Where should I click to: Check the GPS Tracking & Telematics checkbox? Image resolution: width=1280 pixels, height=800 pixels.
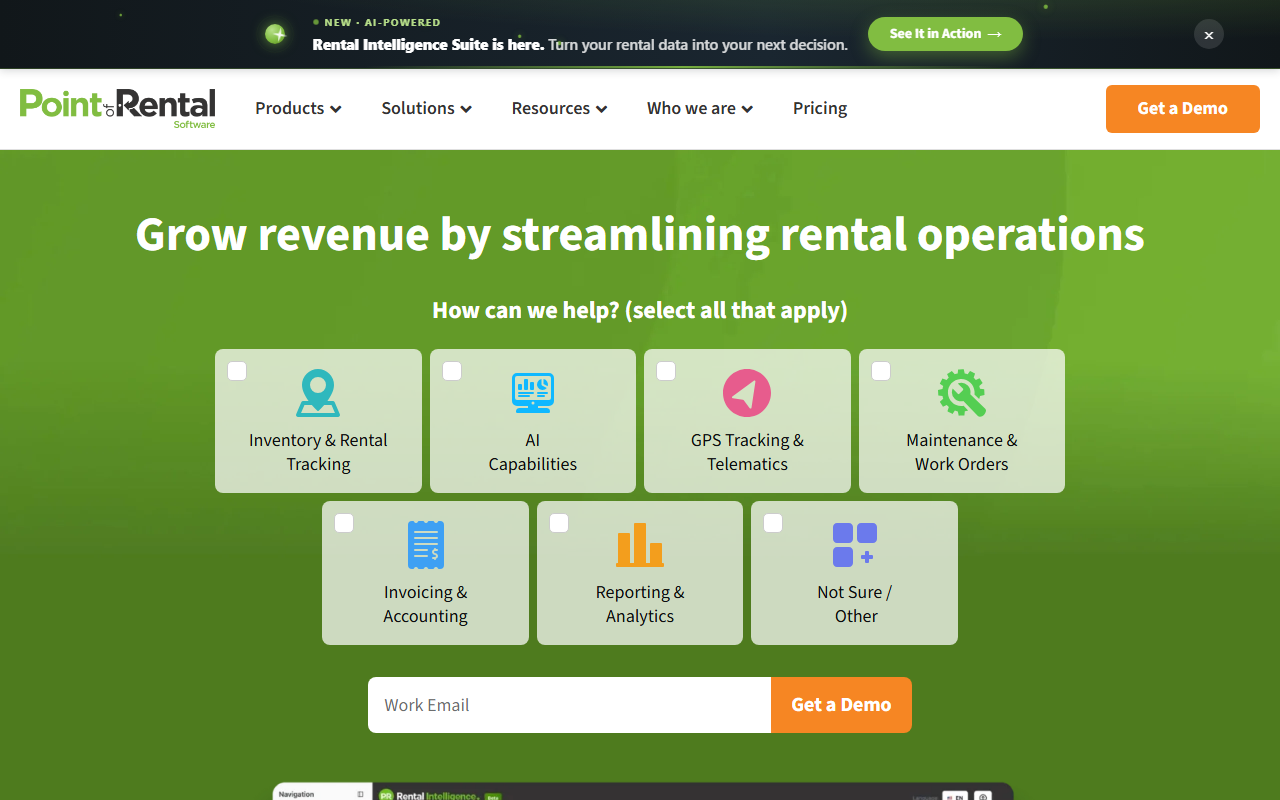[666, 371]
